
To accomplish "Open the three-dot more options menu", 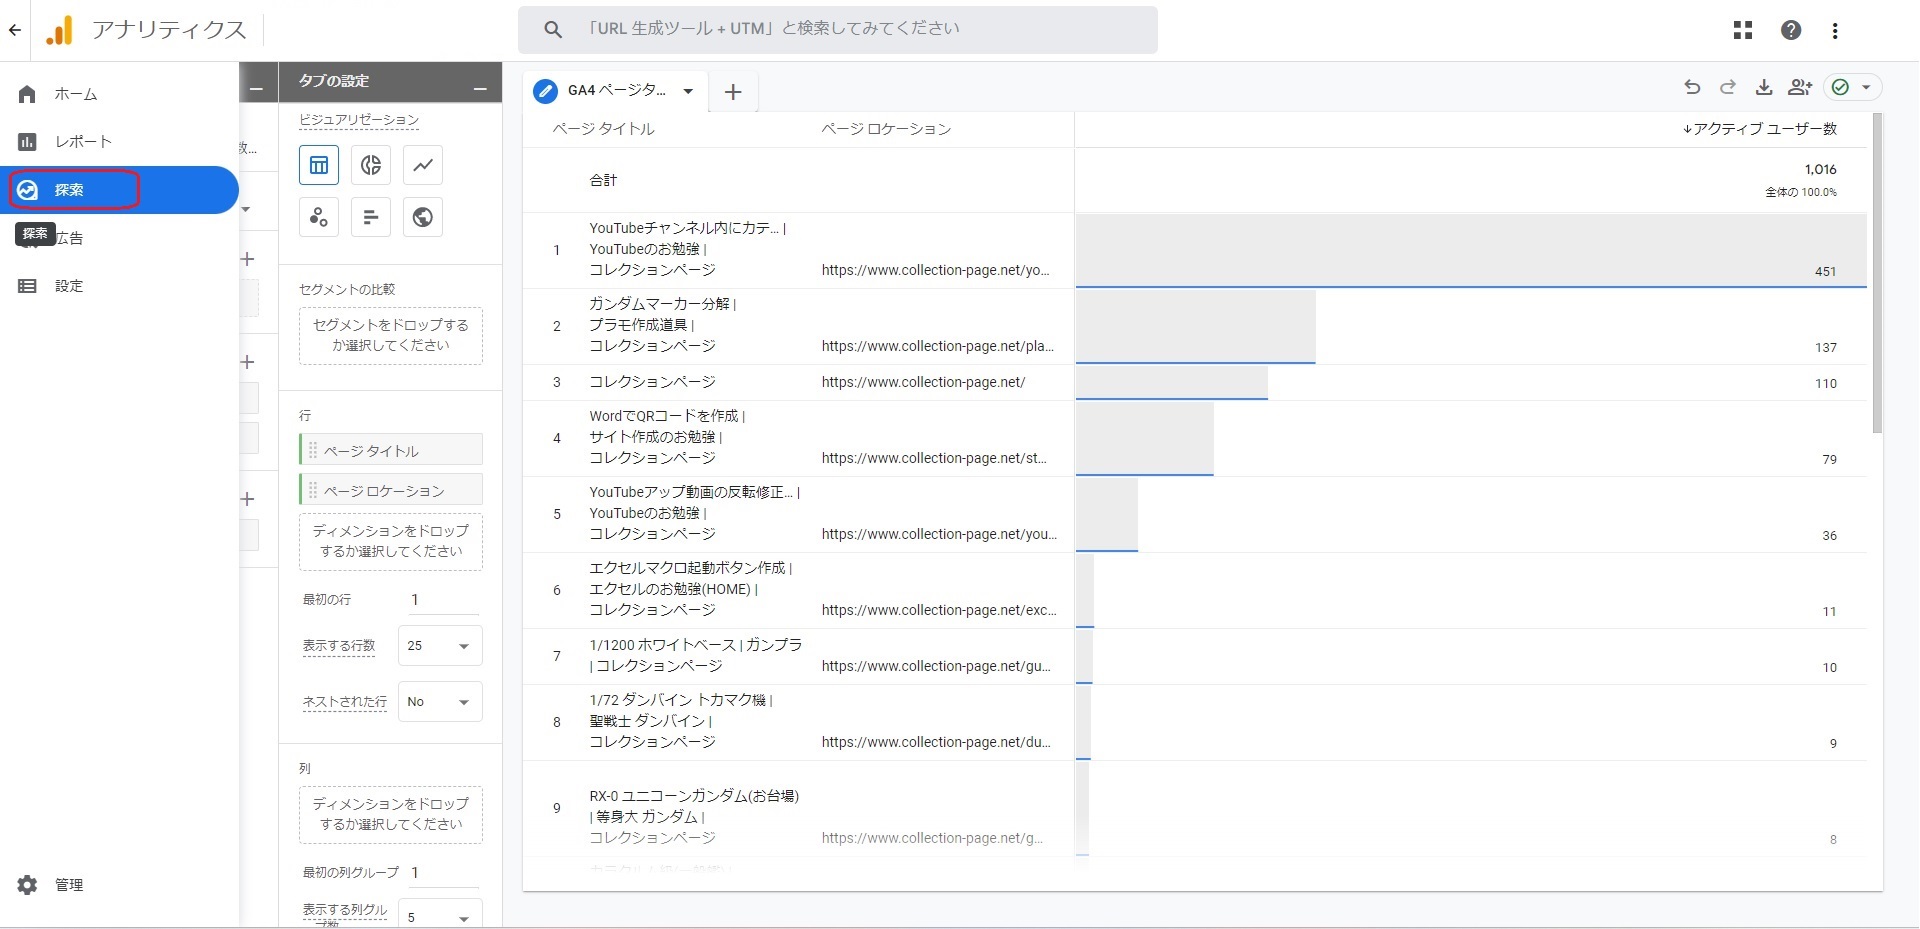I will coord(1835,30).
